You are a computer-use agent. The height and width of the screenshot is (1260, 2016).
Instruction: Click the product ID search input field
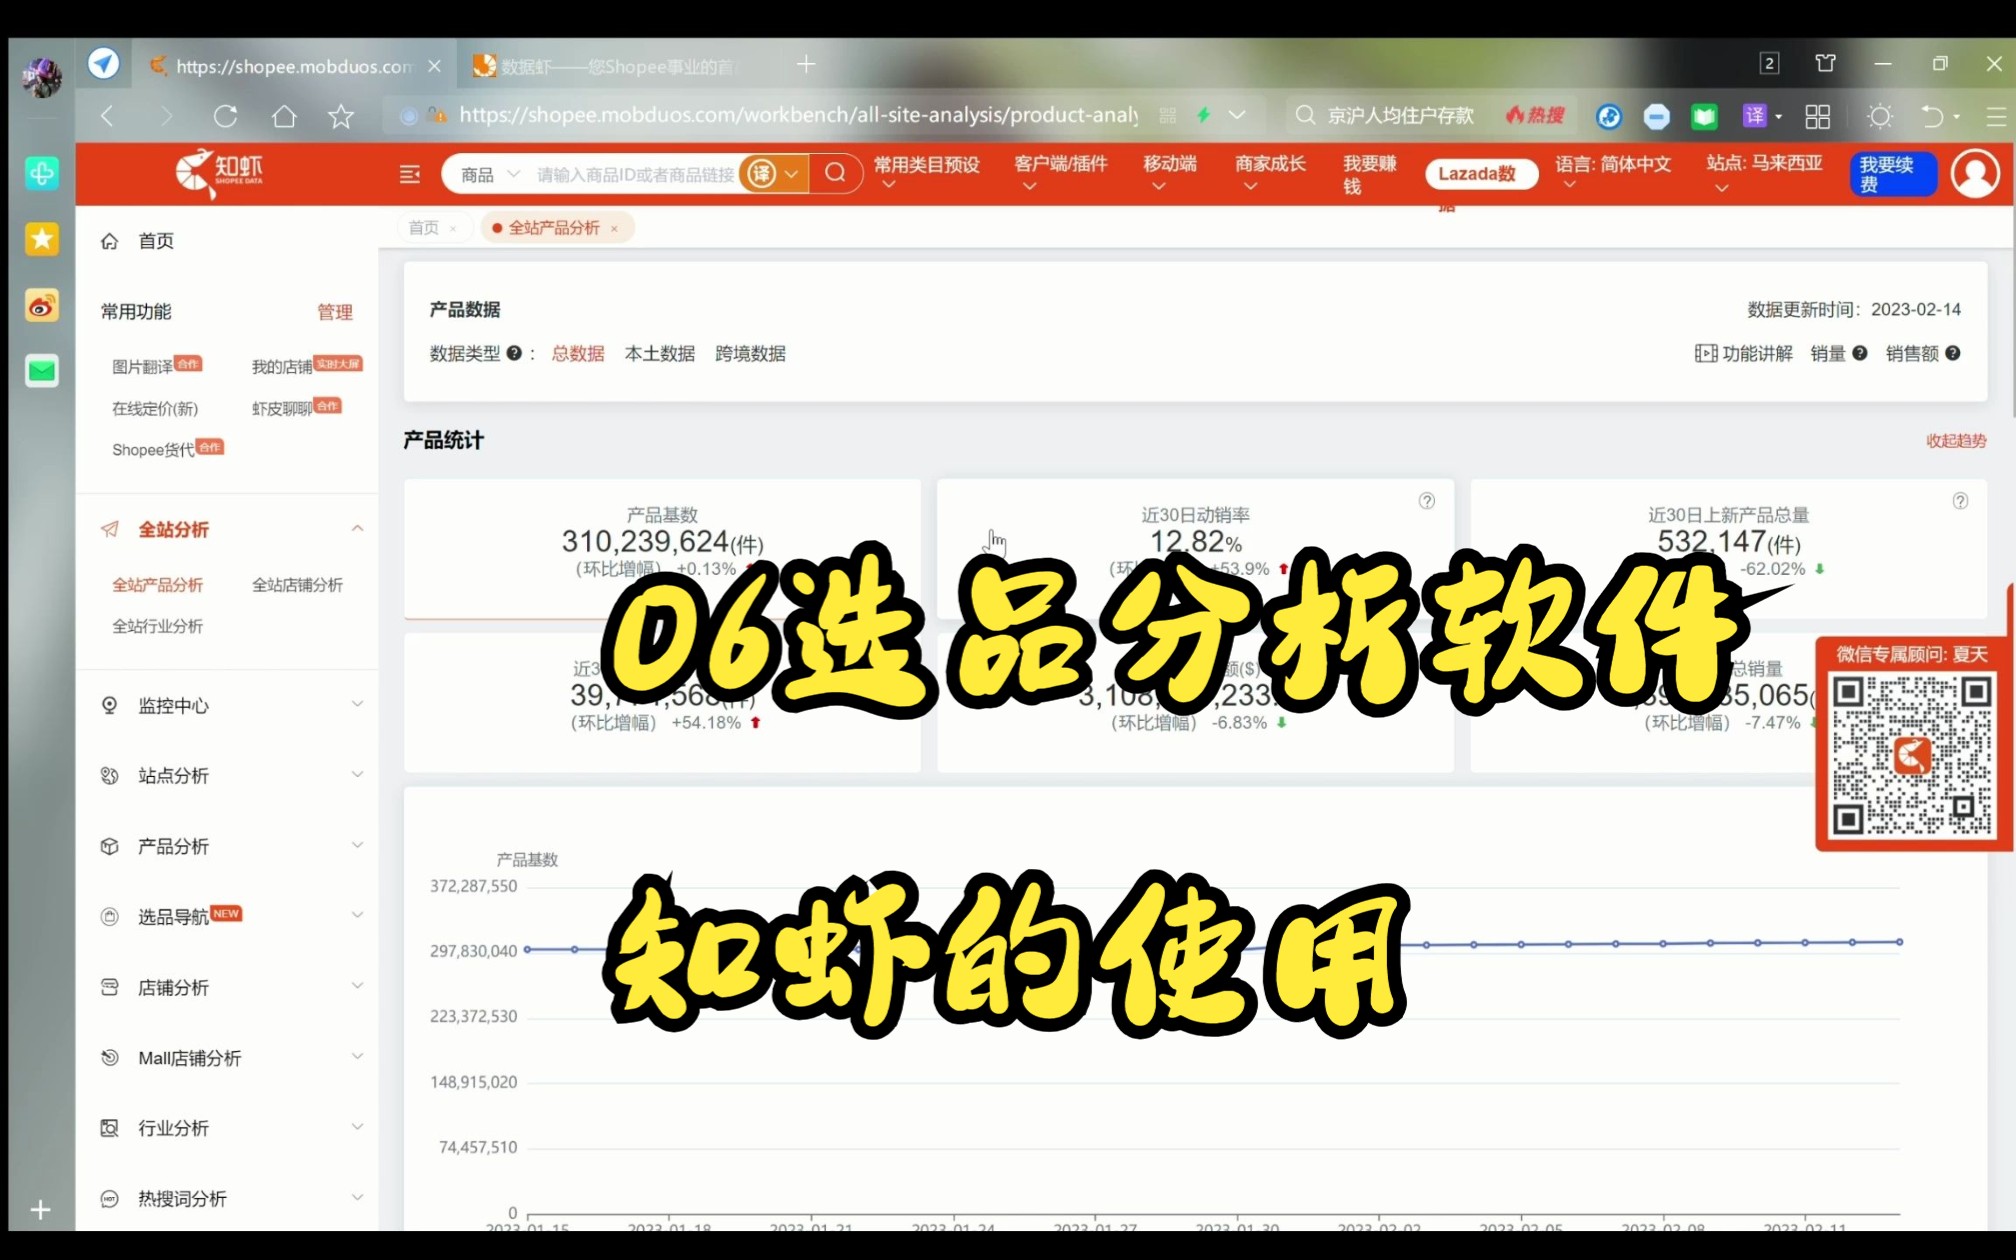pos(636,174)
